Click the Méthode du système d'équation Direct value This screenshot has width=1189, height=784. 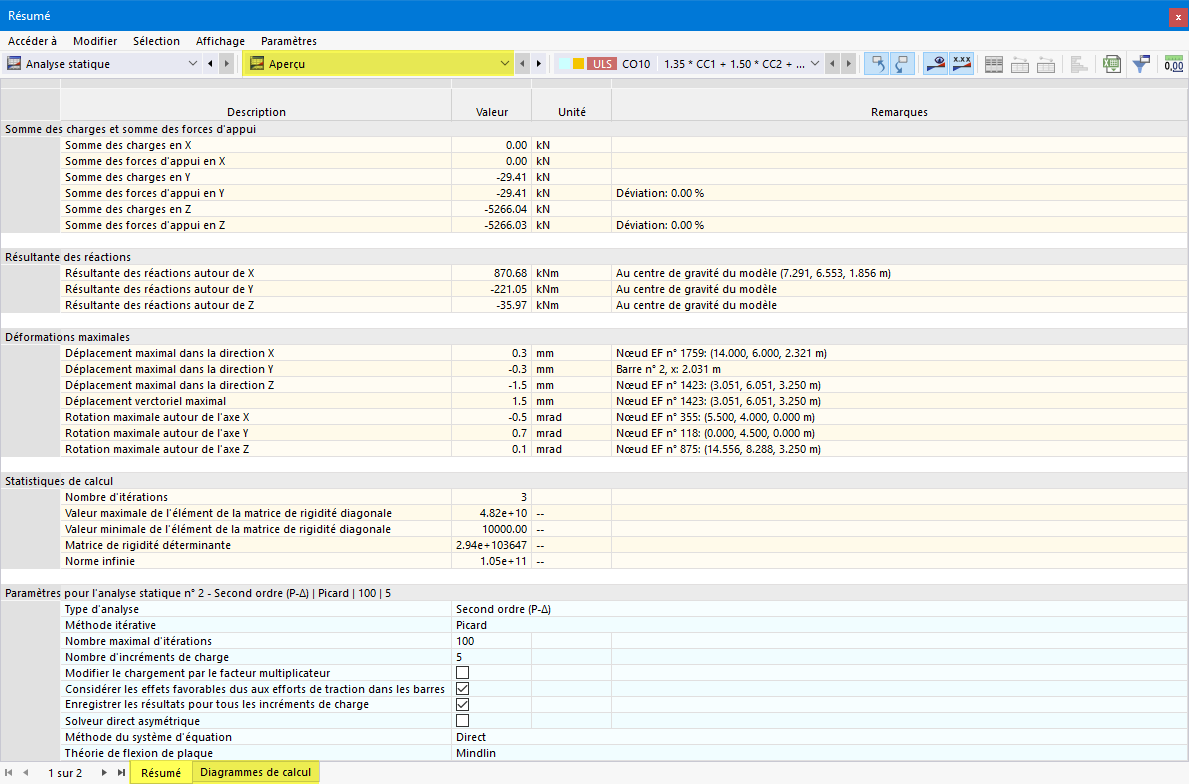(x=471, y=737)
